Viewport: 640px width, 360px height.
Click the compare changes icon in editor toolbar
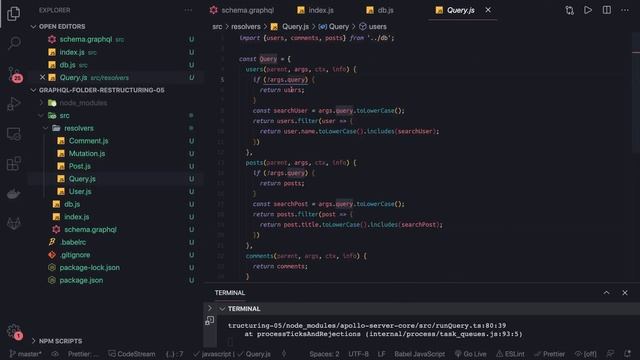point(569,10)
